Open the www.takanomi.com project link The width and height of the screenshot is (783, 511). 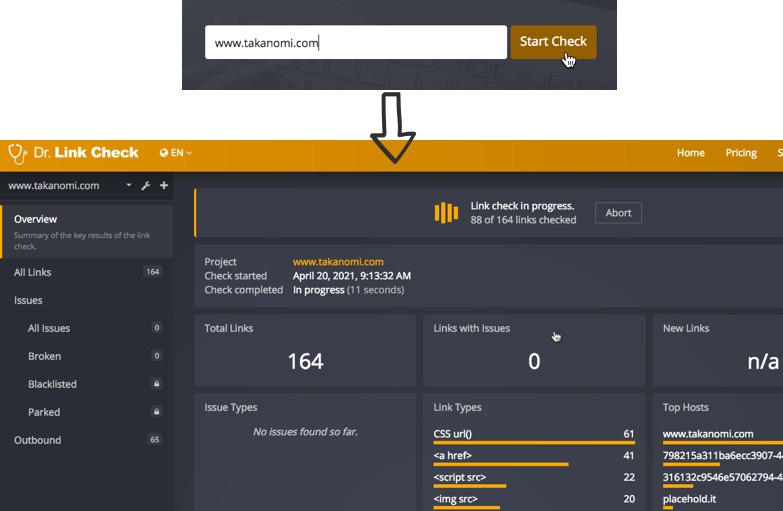click(338, 262)
